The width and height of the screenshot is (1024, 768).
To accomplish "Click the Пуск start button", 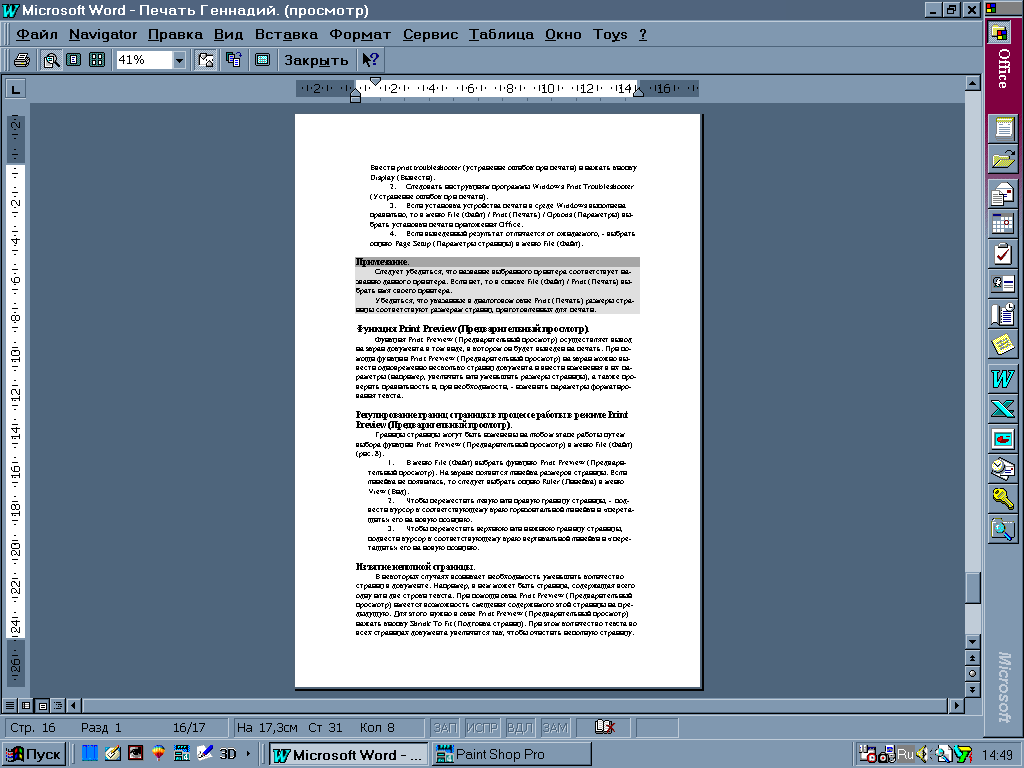I will coord(34,754).
